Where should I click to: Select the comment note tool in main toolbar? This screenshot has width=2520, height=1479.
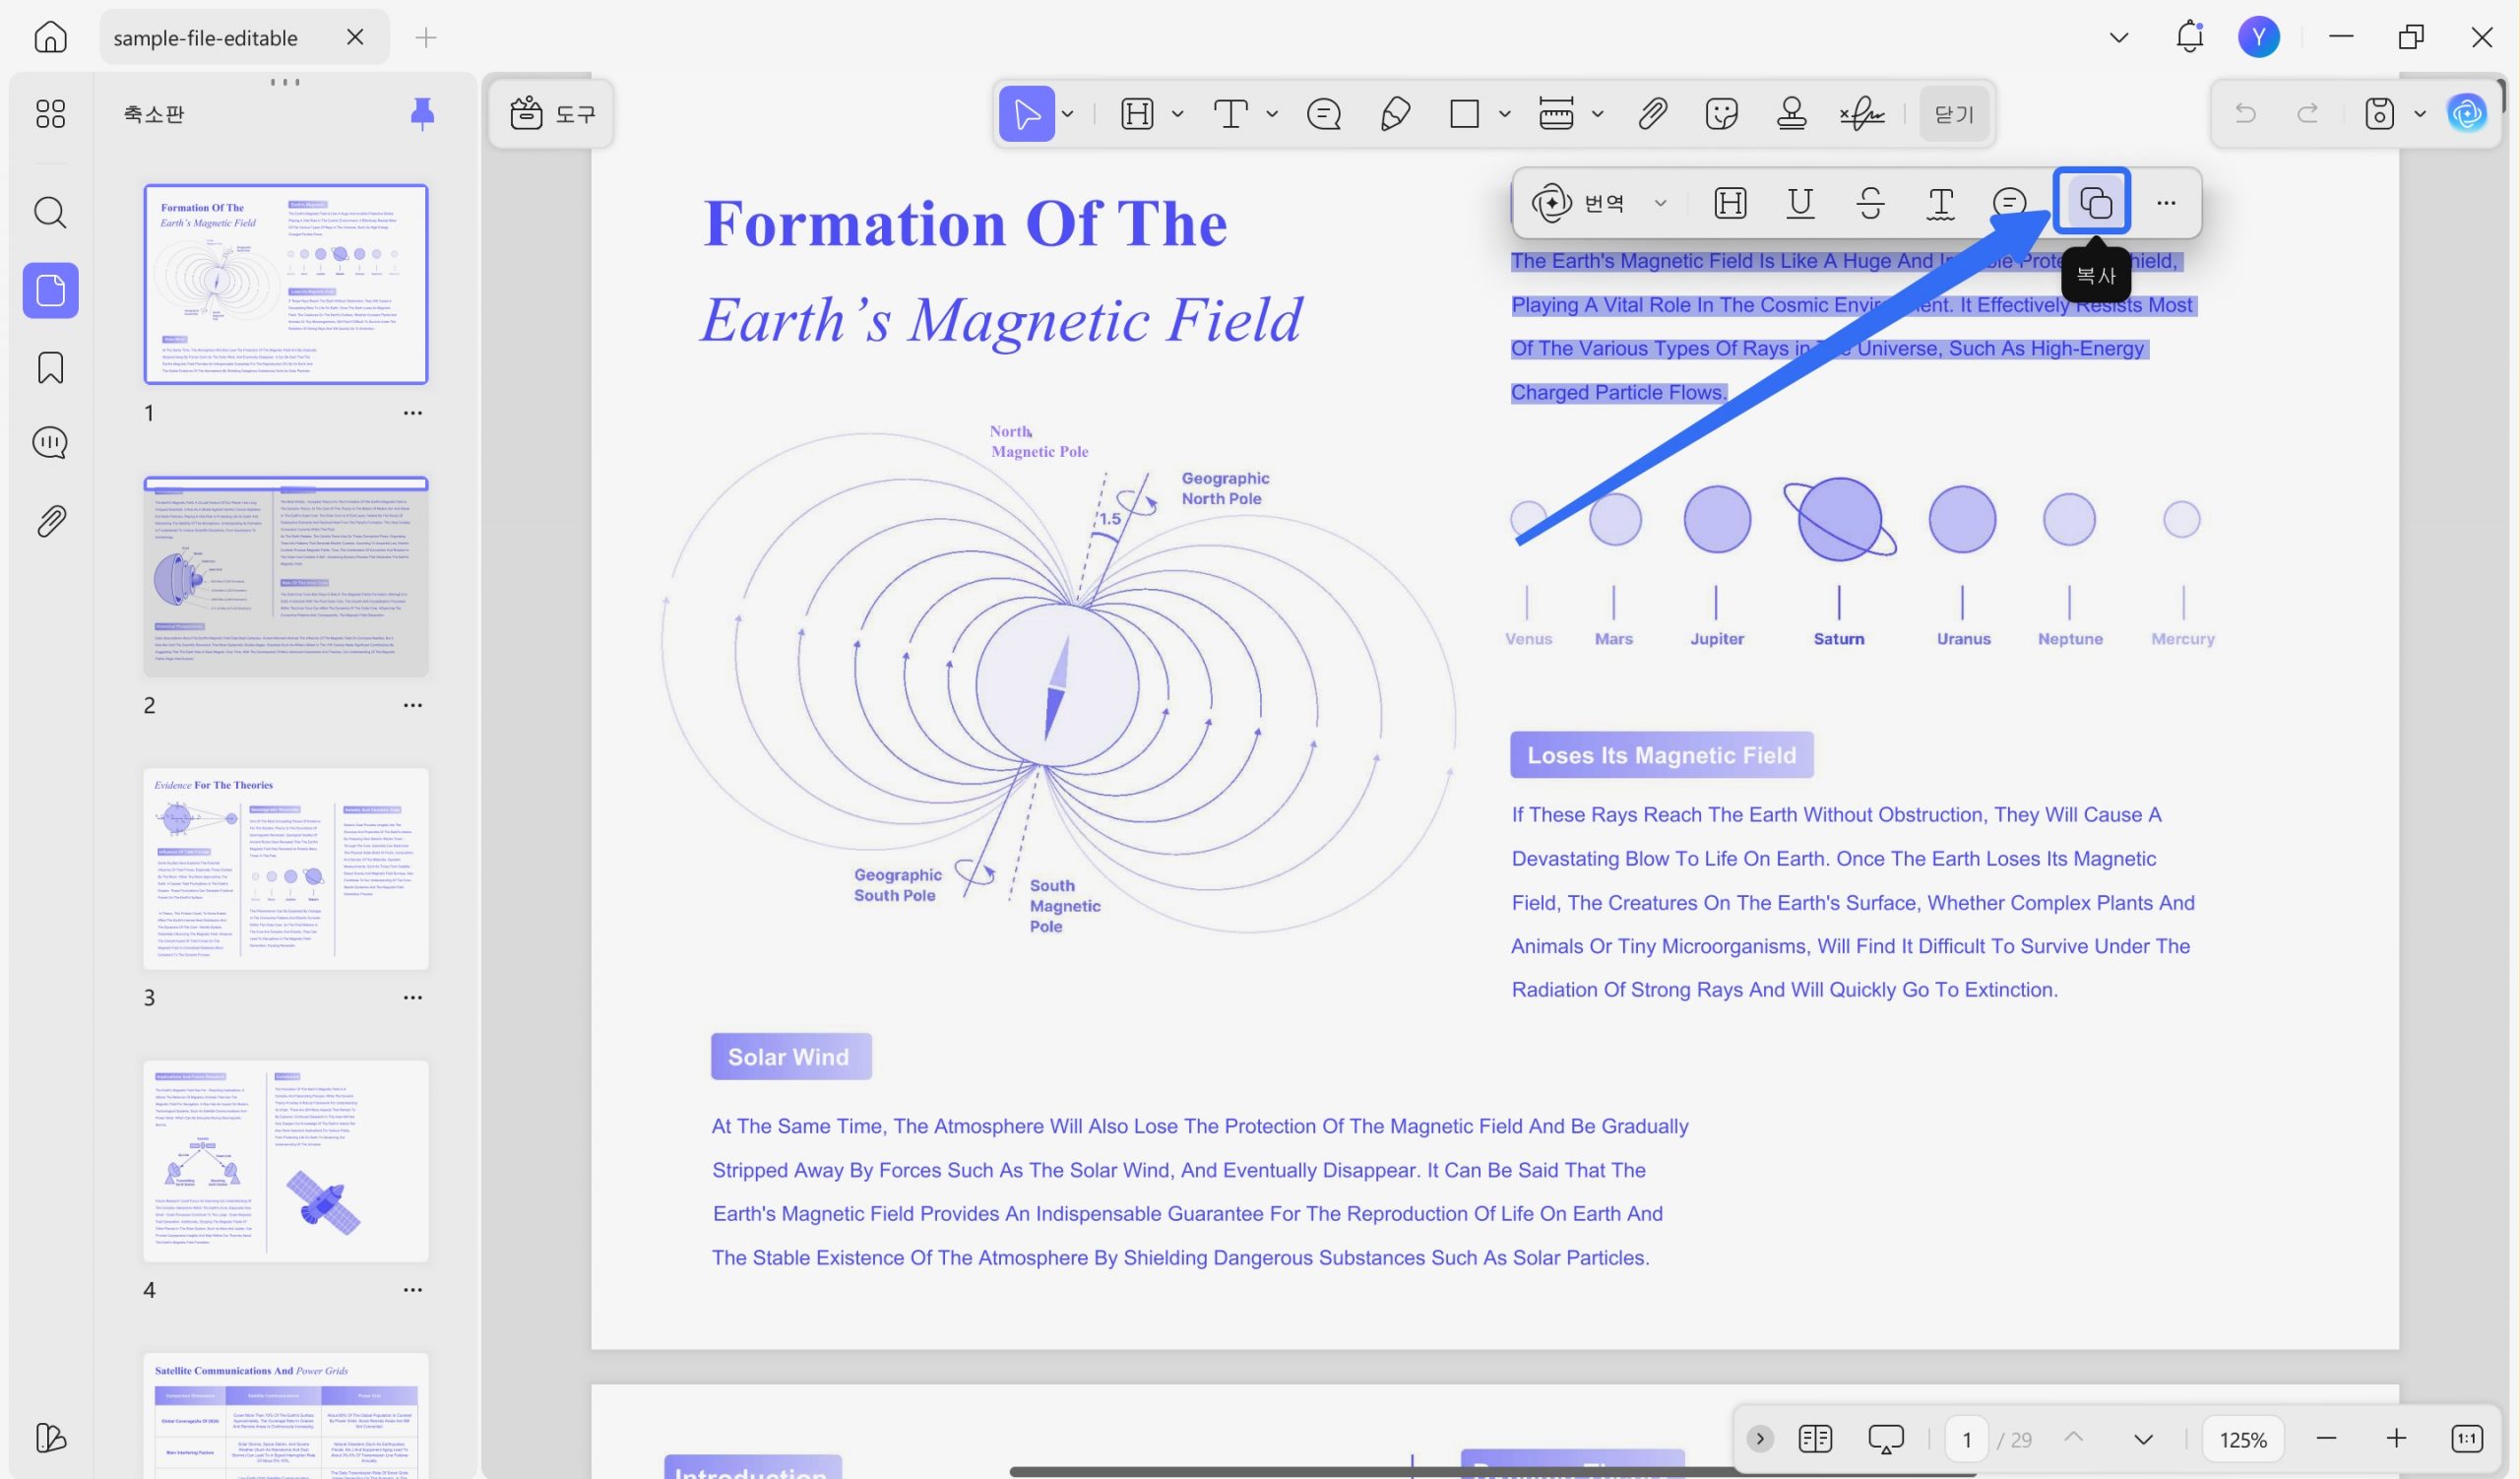(1323, 114)
